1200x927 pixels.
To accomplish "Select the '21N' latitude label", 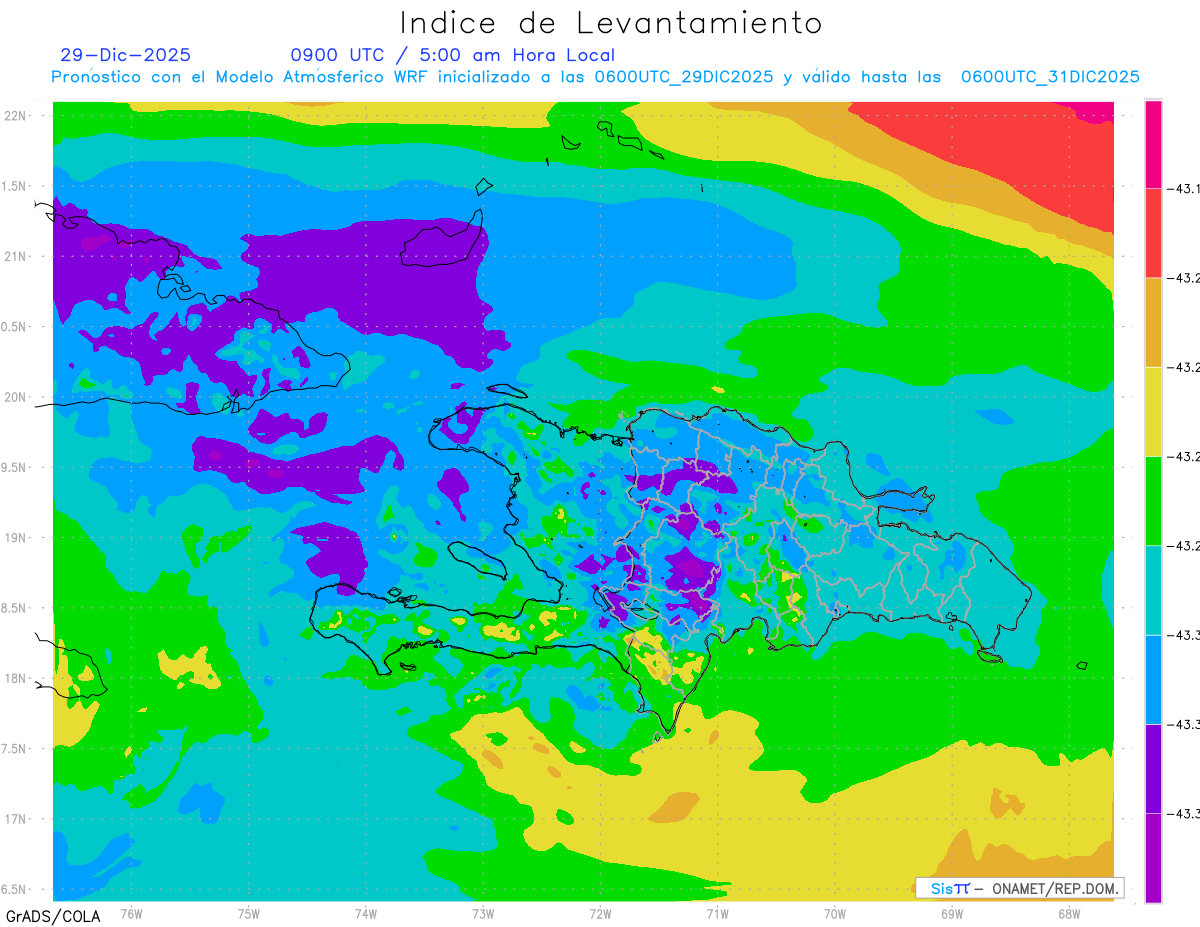I will point(16,256).
